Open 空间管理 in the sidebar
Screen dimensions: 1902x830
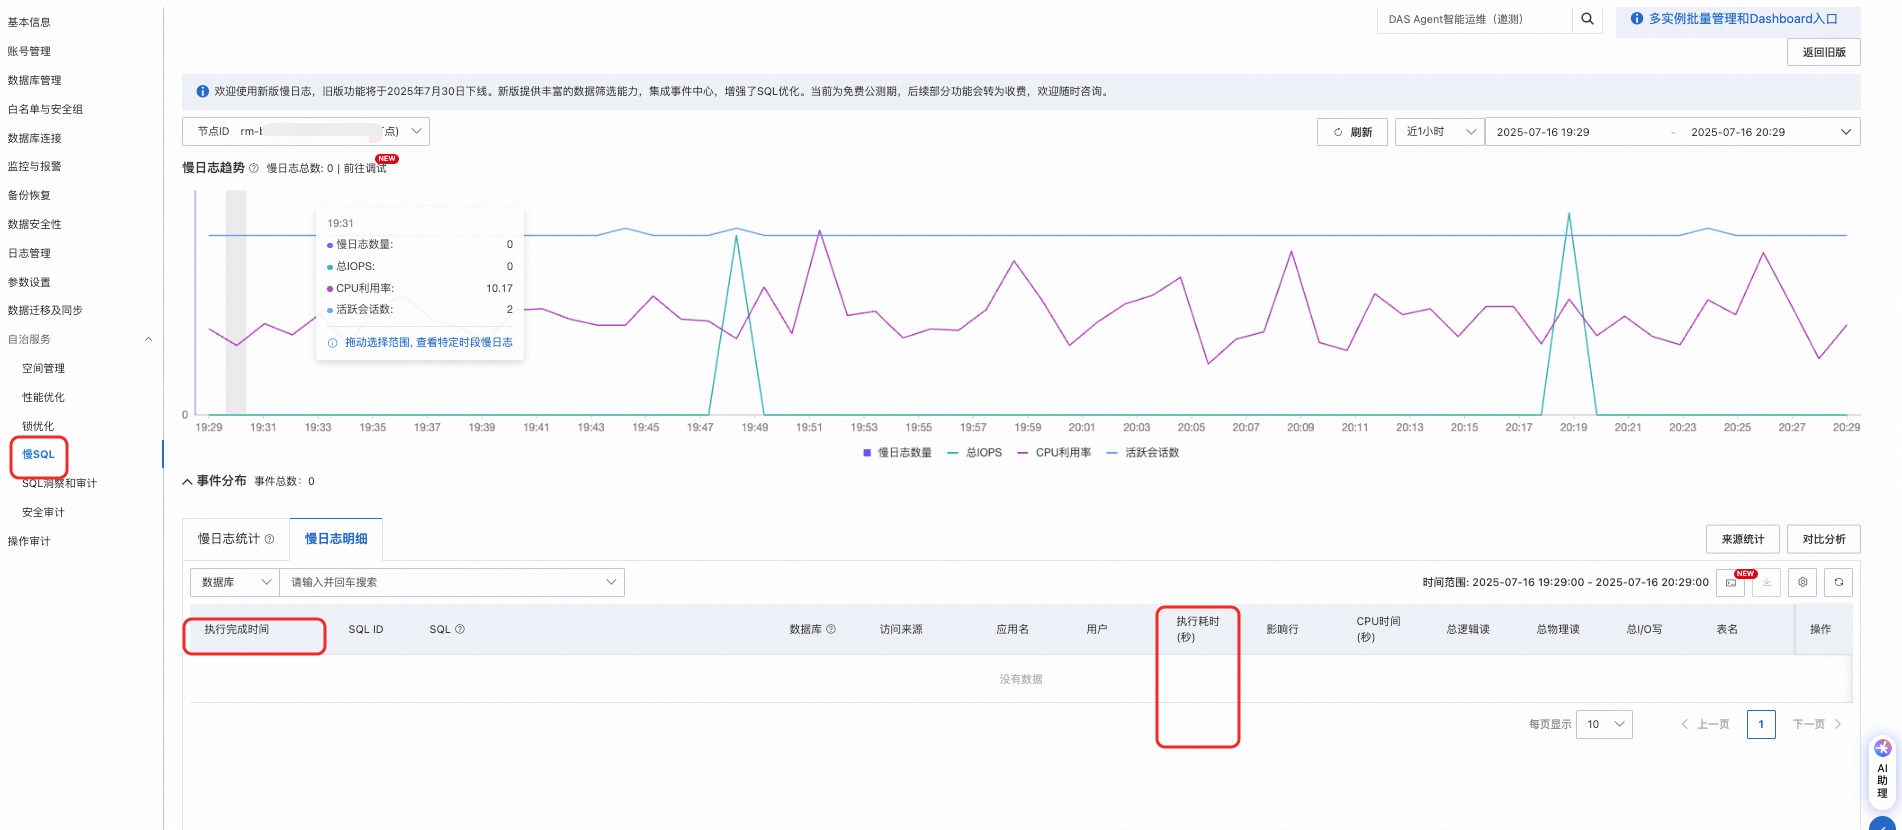click(x=44, y=368)
